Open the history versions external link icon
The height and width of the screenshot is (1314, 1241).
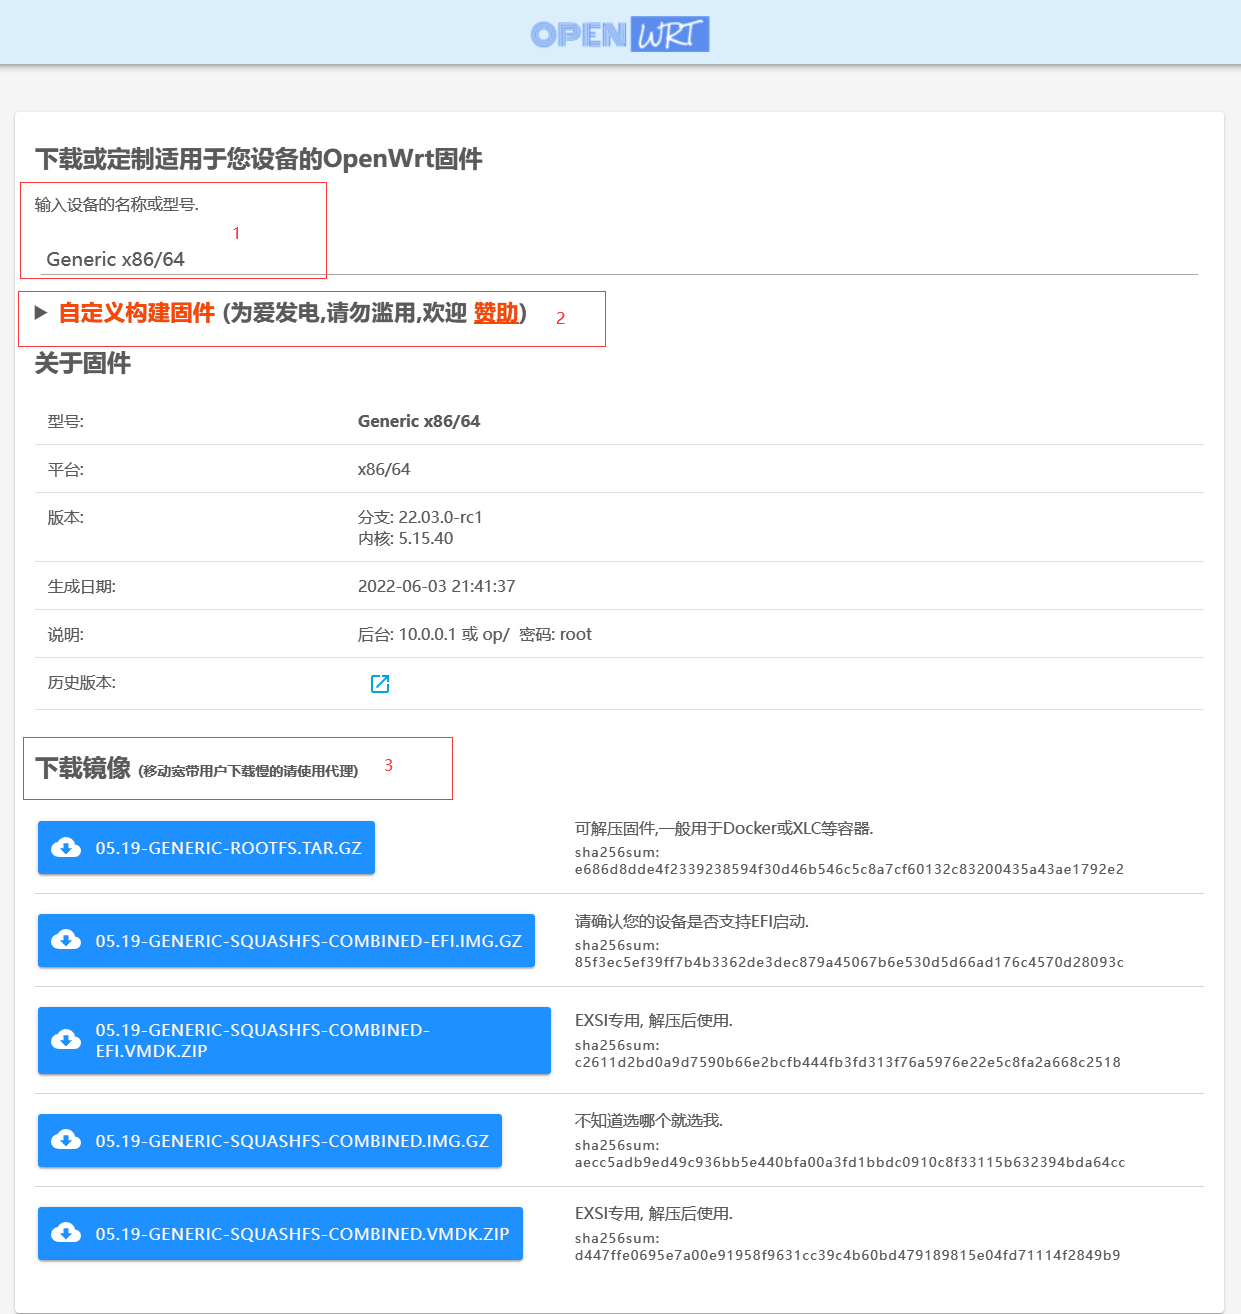pyautogui.click(x=380, y=684)
